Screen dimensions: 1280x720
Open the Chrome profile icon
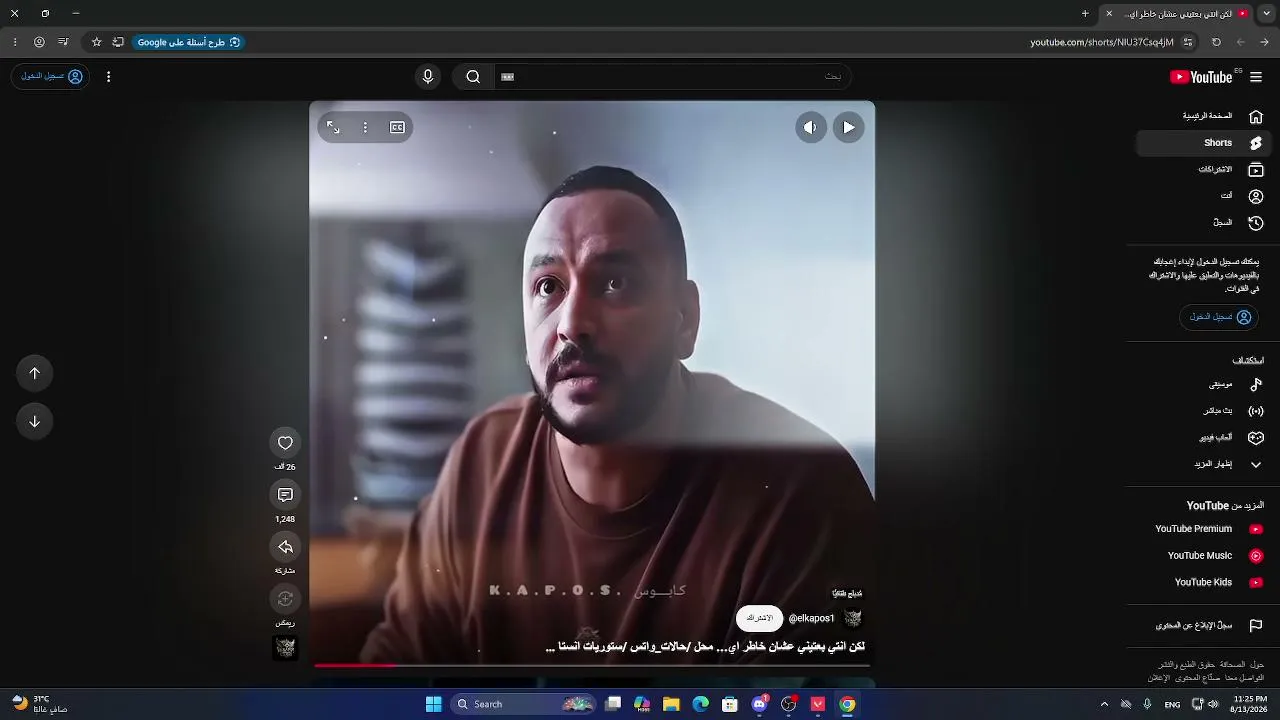coord(39,42)
